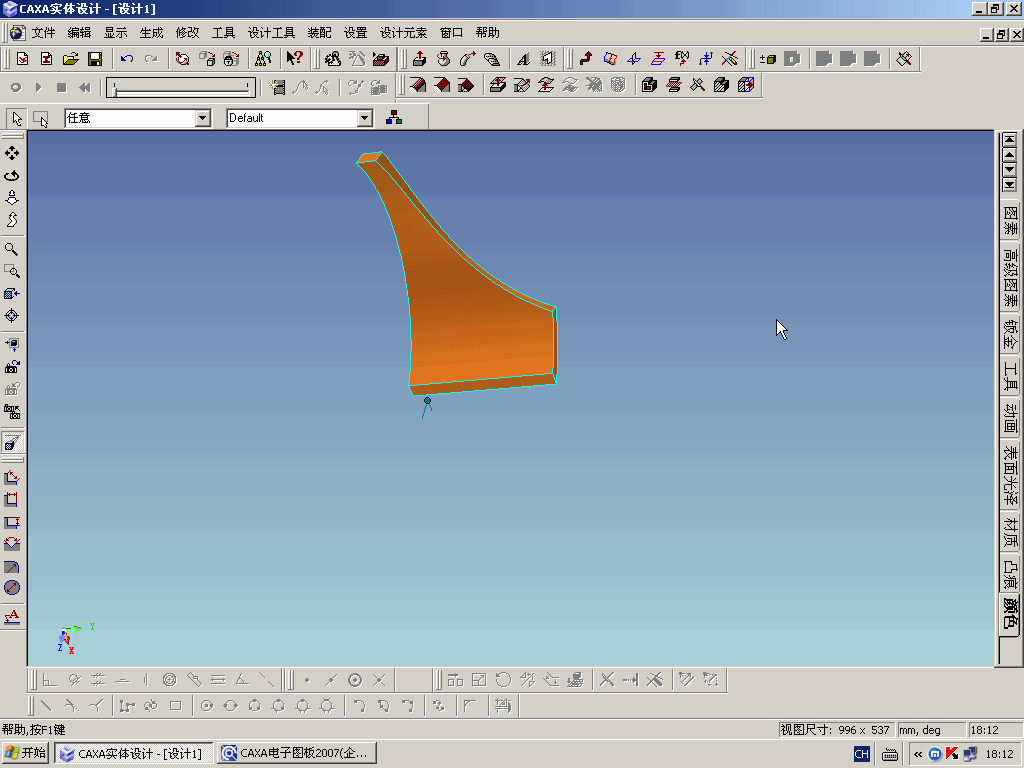Click the animation timeline slider
This screenshot has height=768, width=1024.
point(181,88)
